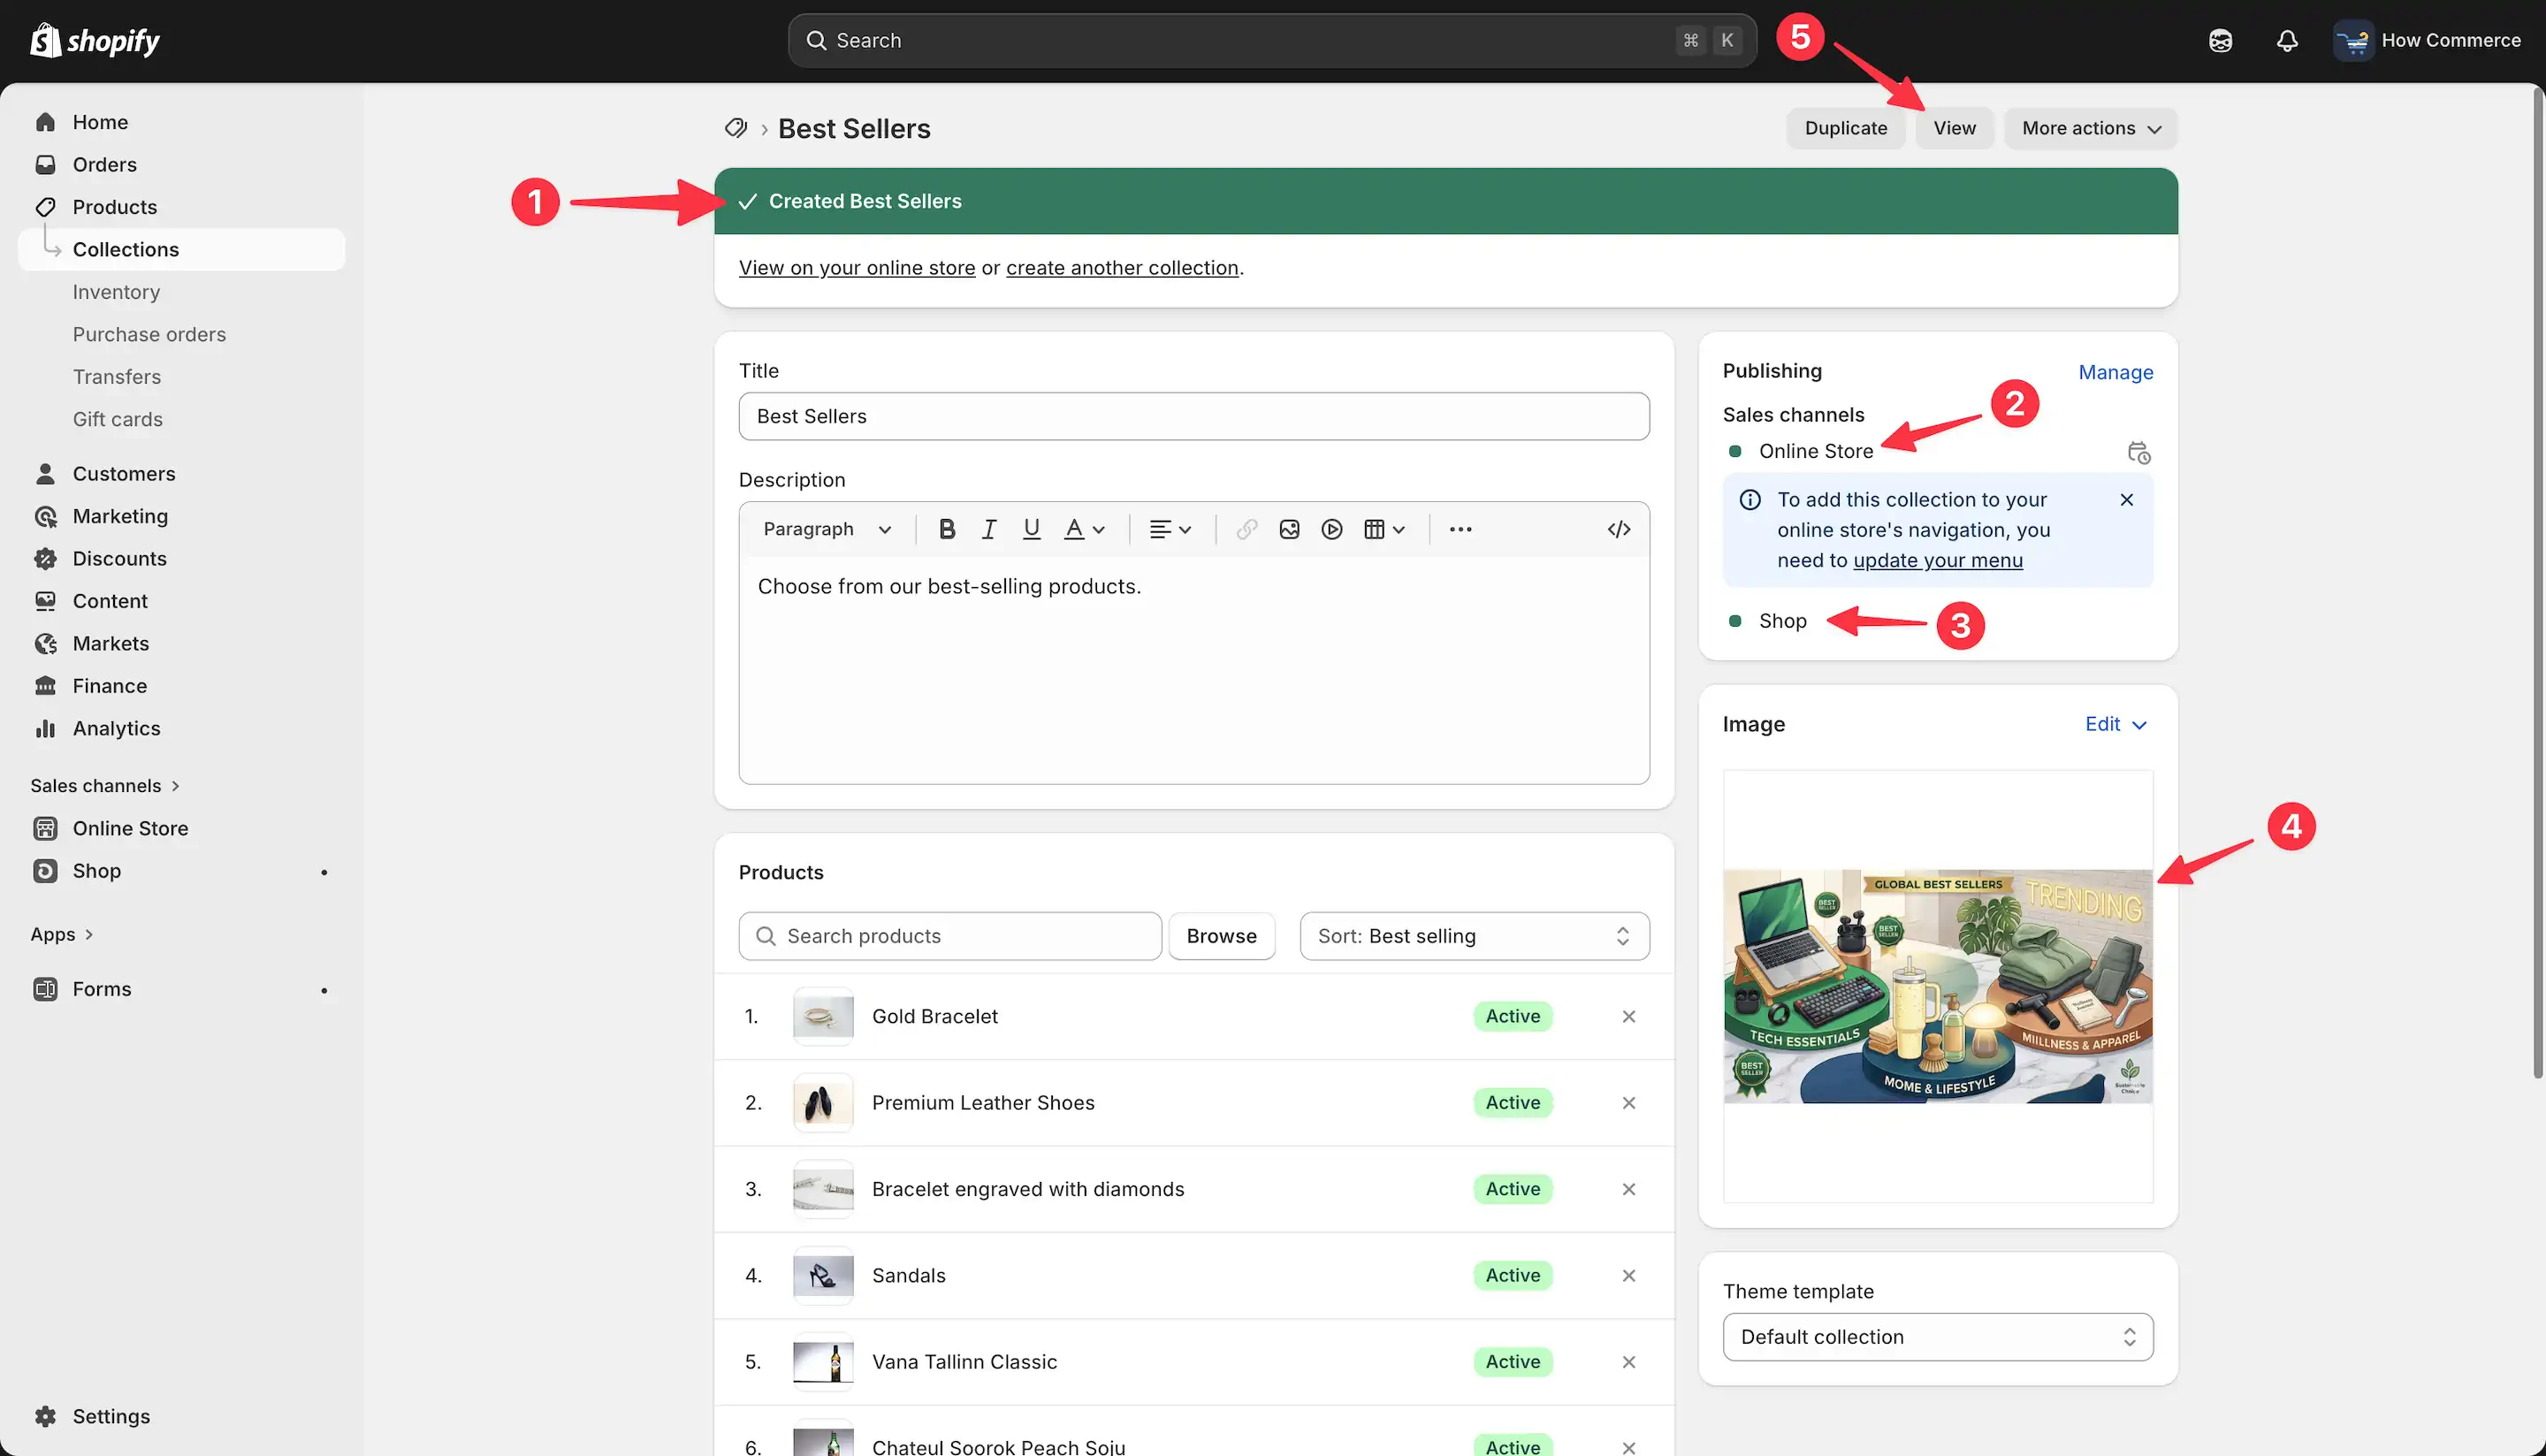The image size is (2546, 1456).
Task: Dismiss the navigation info notice
Action: click(x=2127, y=499)
